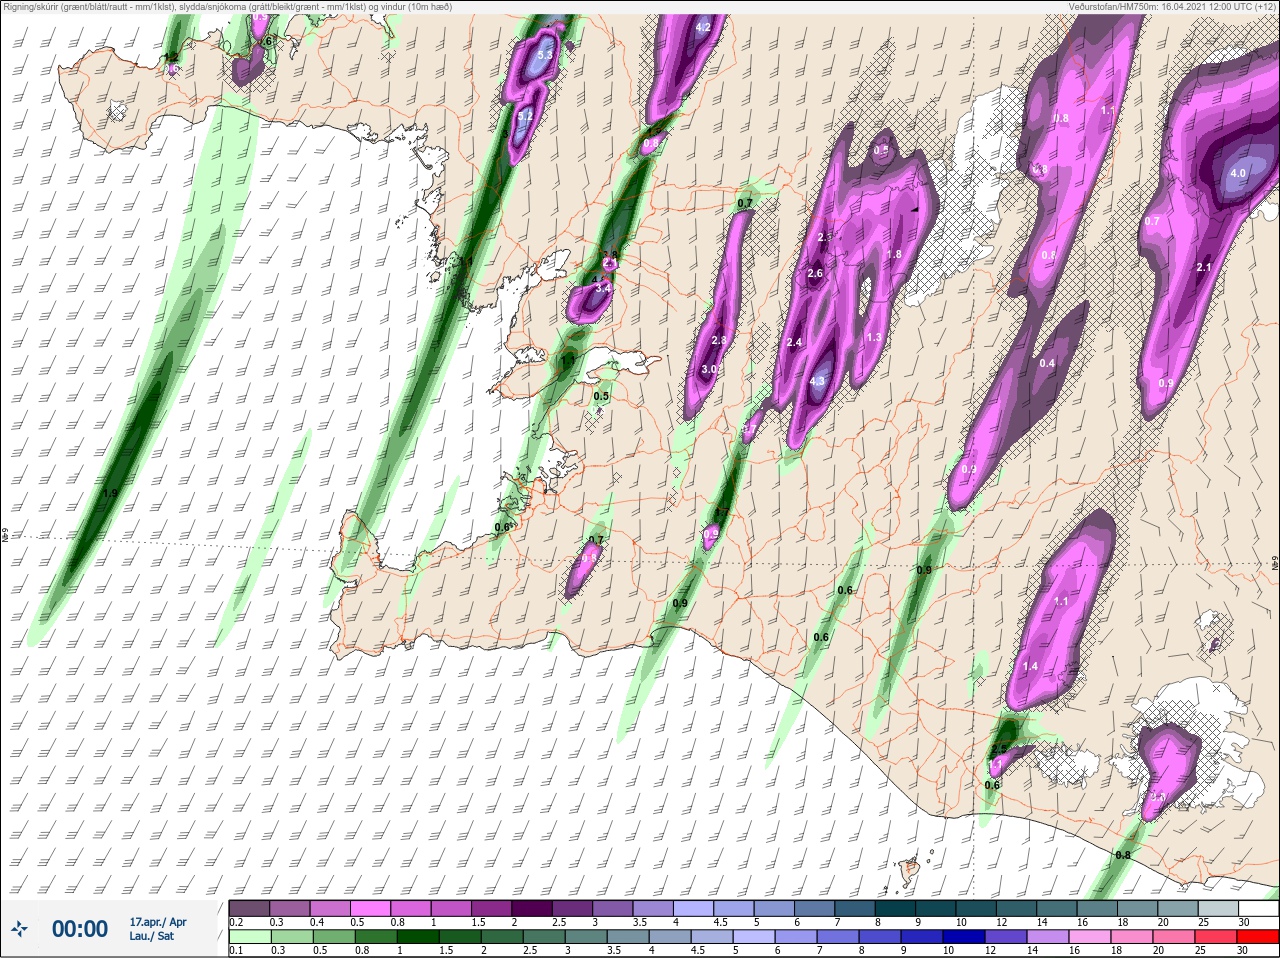Image resolution: width=1280 pixels, height=958 pixels.
Task: Click the 1.9 rain value over the sea
Action: click(x=111, y=493)
